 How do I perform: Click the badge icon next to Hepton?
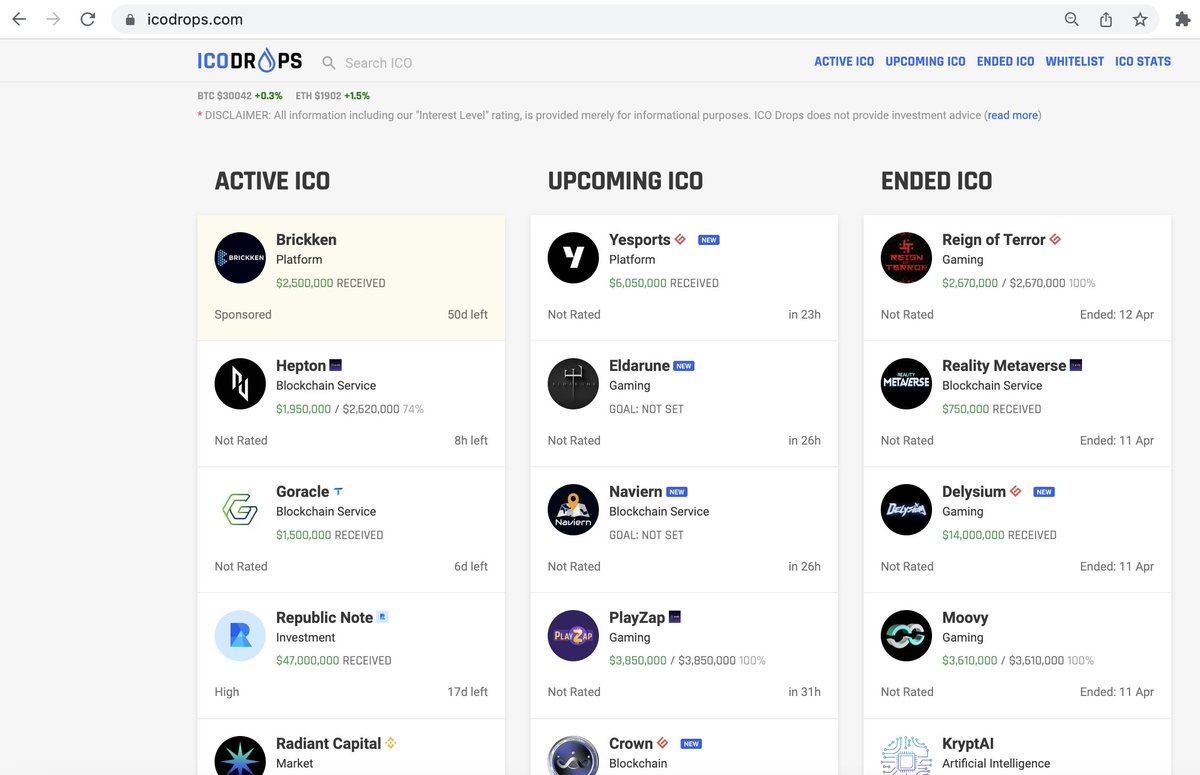click(x=336, y=365)
